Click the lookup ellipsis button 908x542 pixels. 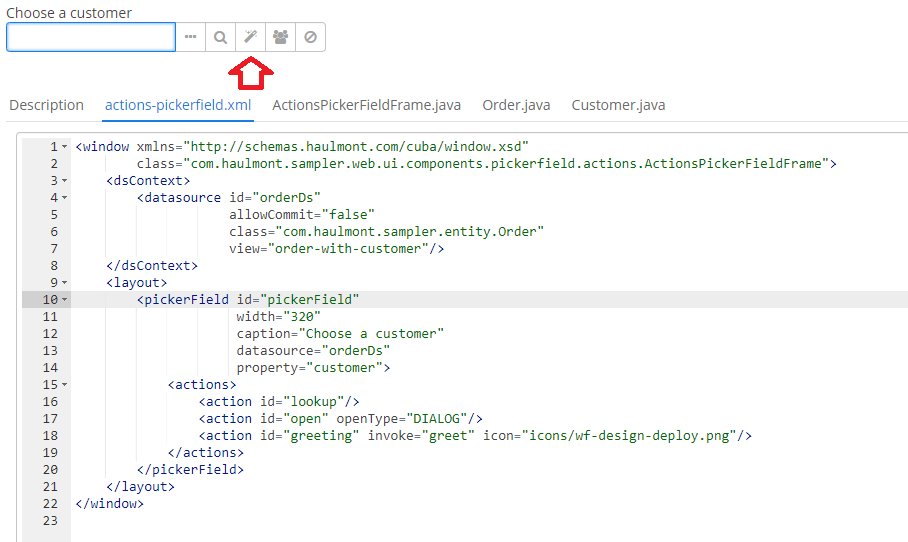click(x=191, y=37)
